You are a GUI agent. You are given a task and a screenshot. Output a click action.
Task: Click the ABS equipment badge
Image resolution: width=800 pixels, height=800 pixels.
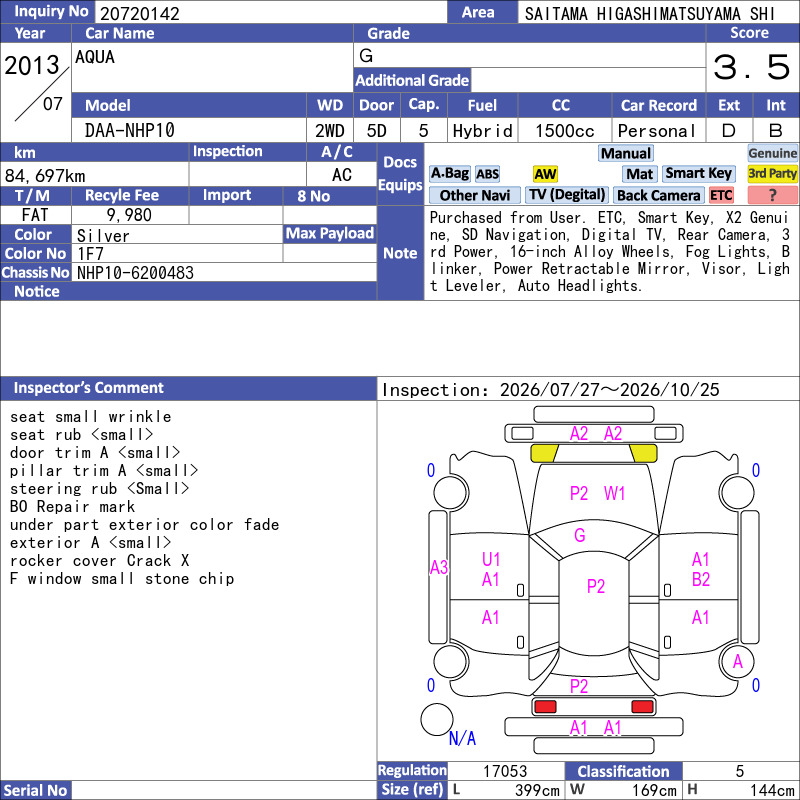[487, 174]
